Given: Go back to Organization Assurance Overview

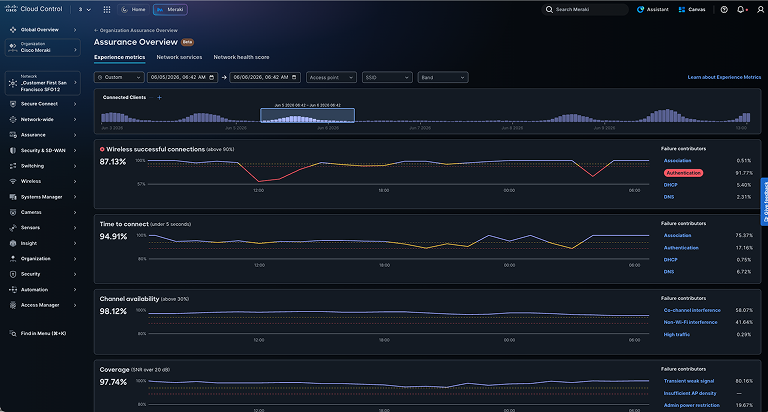Looking at the screenshot, I should (136, 30).
